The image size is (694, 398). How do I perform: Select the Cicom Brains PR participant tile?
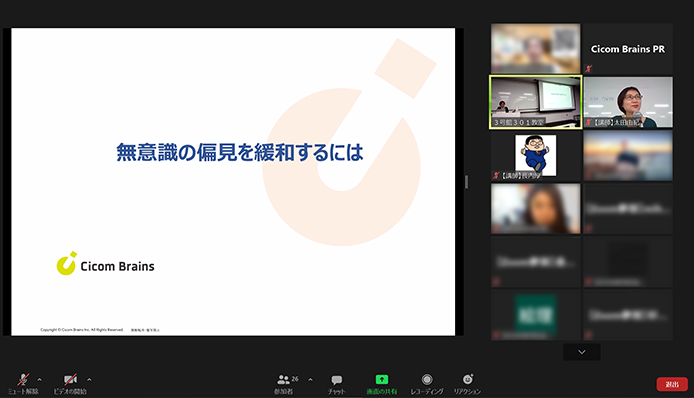[628, 49]
